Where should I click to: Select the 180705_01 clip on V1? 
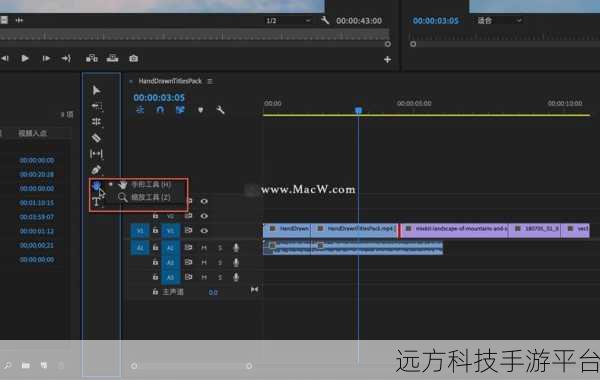535,231
